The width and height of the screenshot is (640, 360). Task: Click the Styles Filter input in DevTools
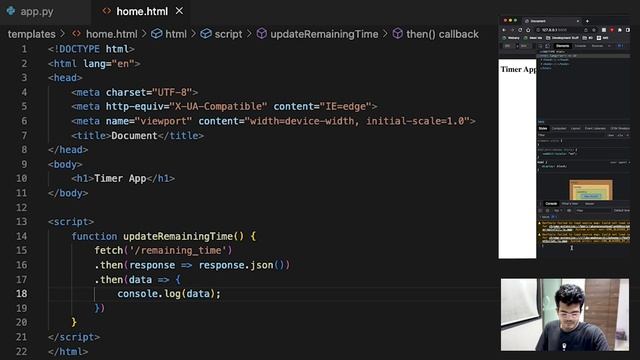click(571, 135)
